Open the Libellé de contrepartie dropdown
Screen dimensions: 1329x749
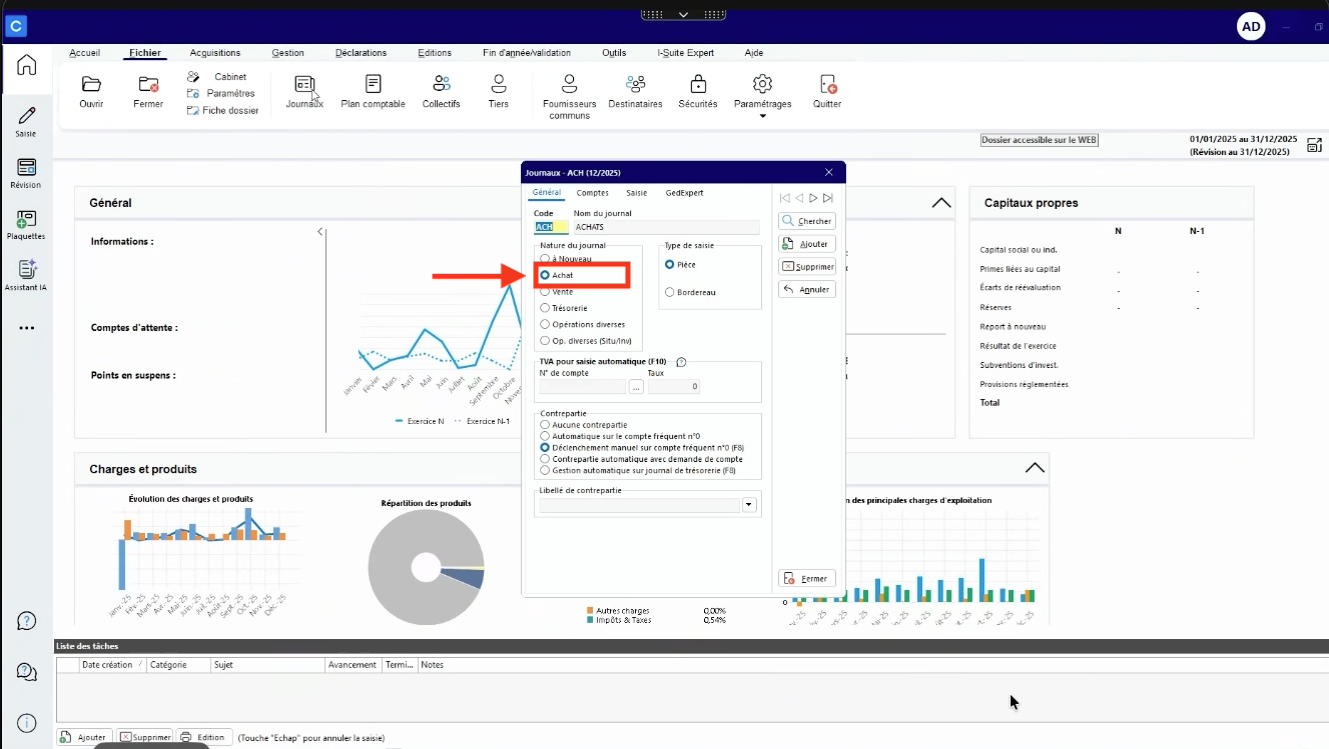click(x=749, y=506)
